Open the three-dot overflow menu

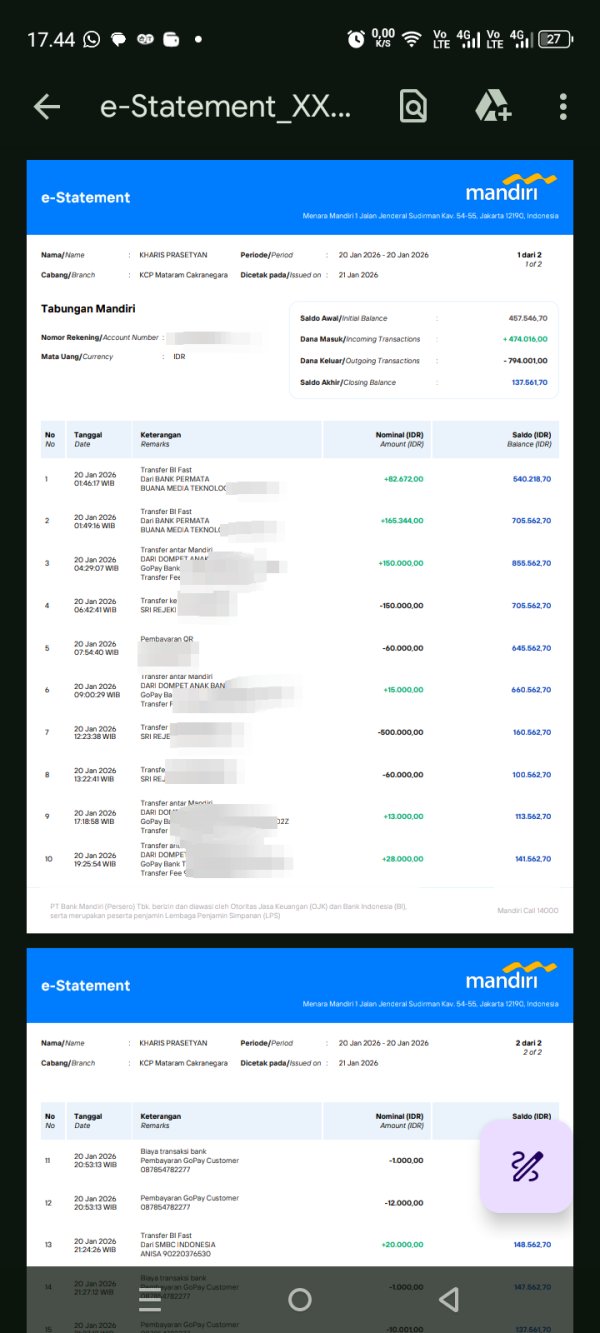point(564,107)
